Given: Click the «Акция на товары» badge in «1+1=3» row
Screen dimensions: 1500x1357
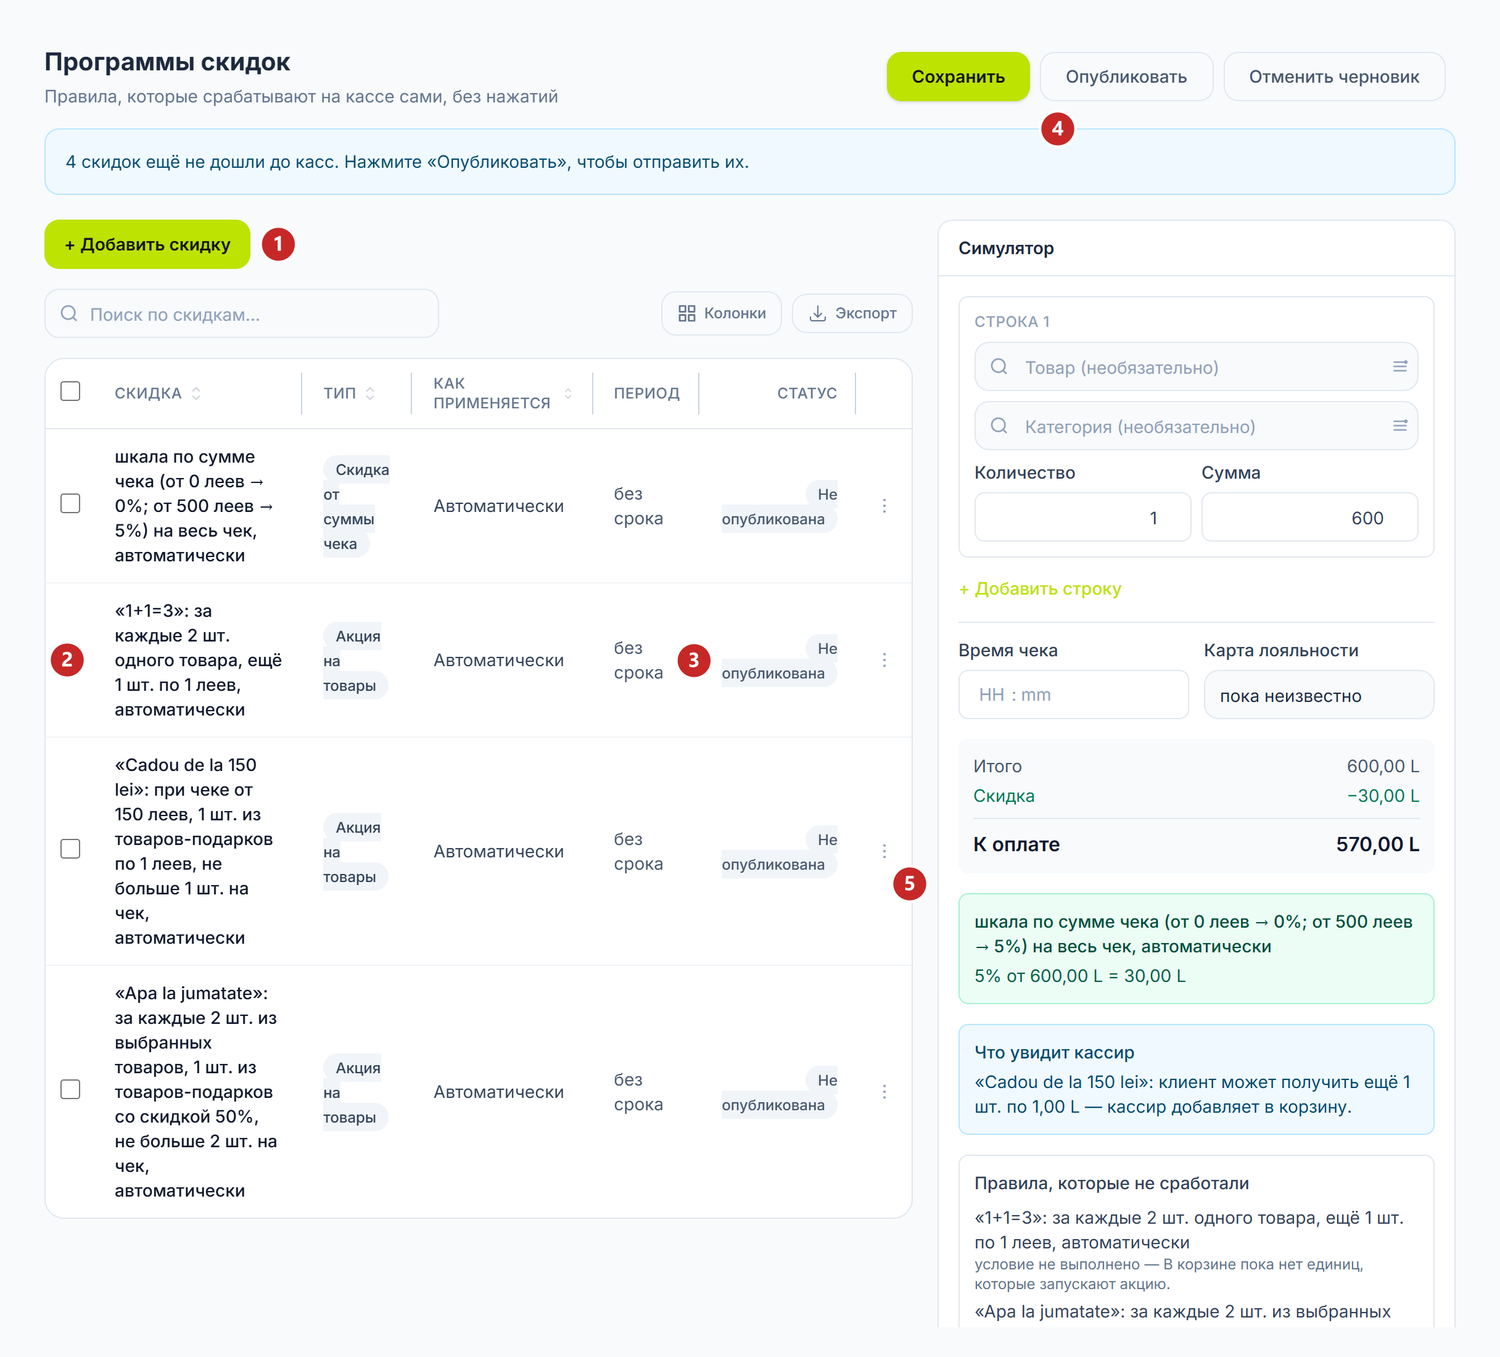Looking at the screenshot, I should (354, 660).
